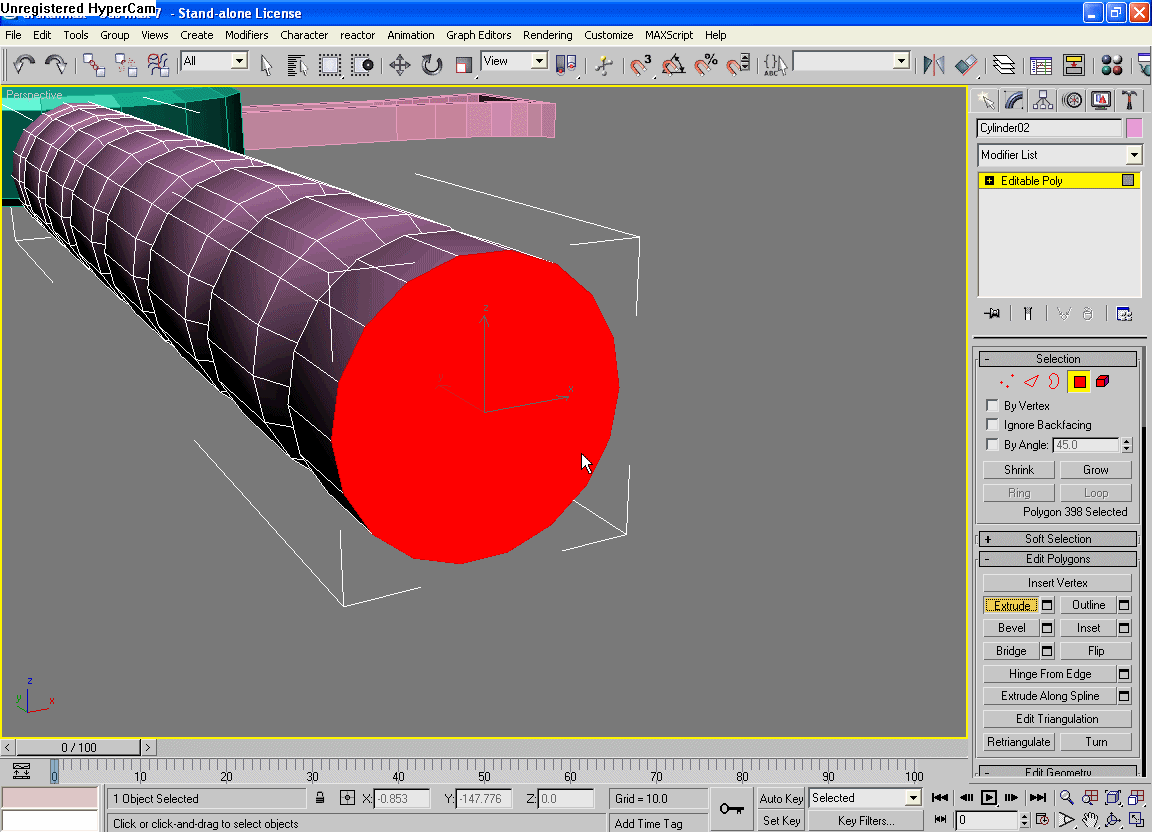Check the Ignore Backfacing option
The height and width of the screenshot is (832, 1152).
[992, 425]
